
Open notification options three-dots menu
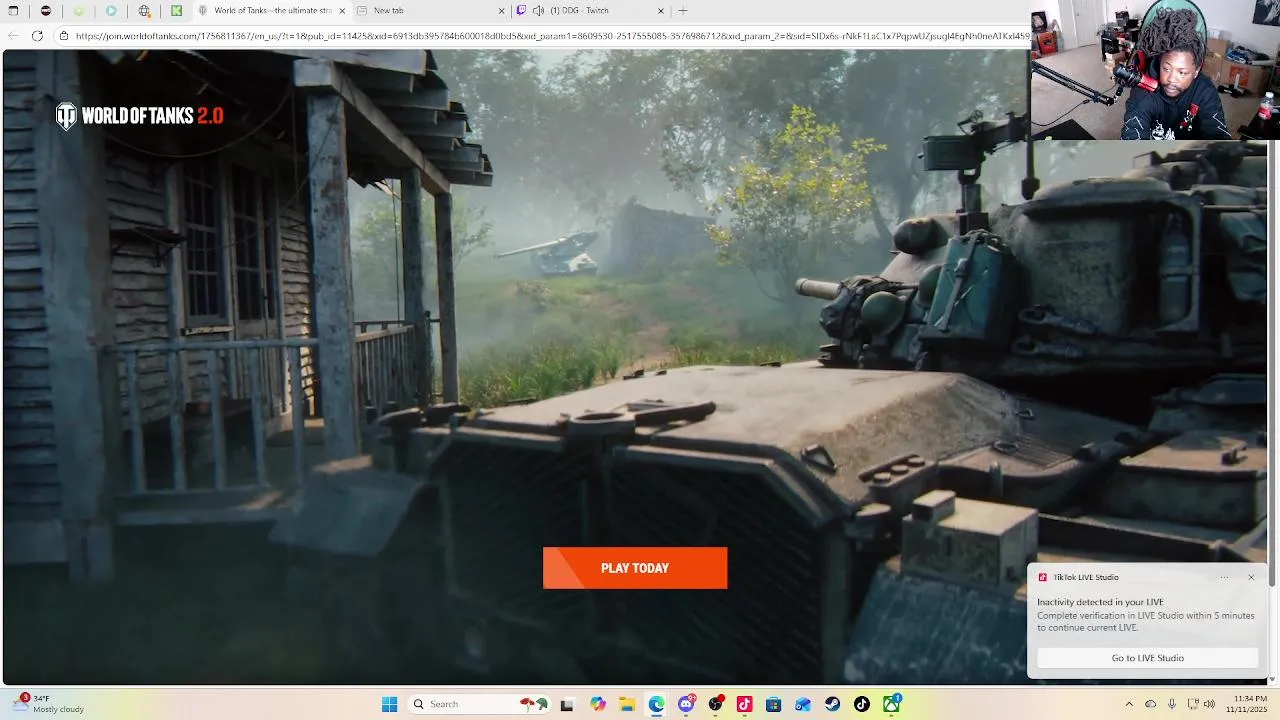click(1224, 577)
